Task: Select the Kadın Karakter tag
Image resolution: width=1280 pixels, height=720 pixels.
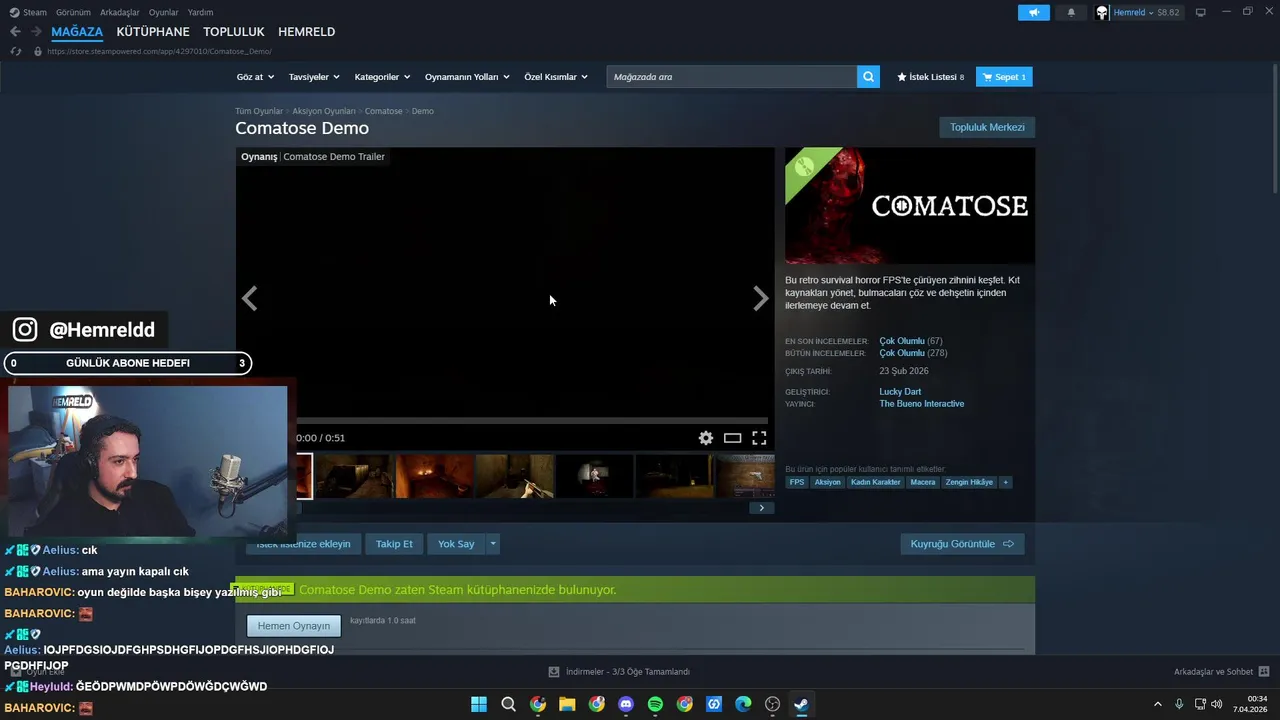Action: click(x=876, y=482)
